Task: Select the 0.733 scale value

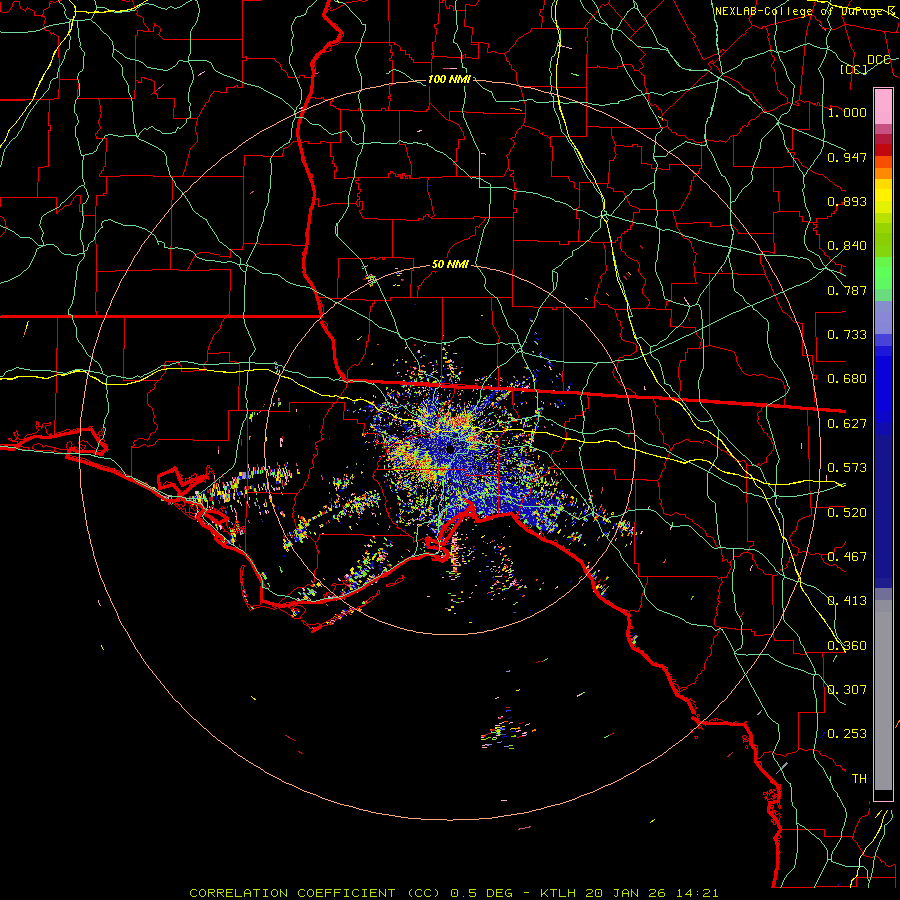Action: tap(847, 335)
